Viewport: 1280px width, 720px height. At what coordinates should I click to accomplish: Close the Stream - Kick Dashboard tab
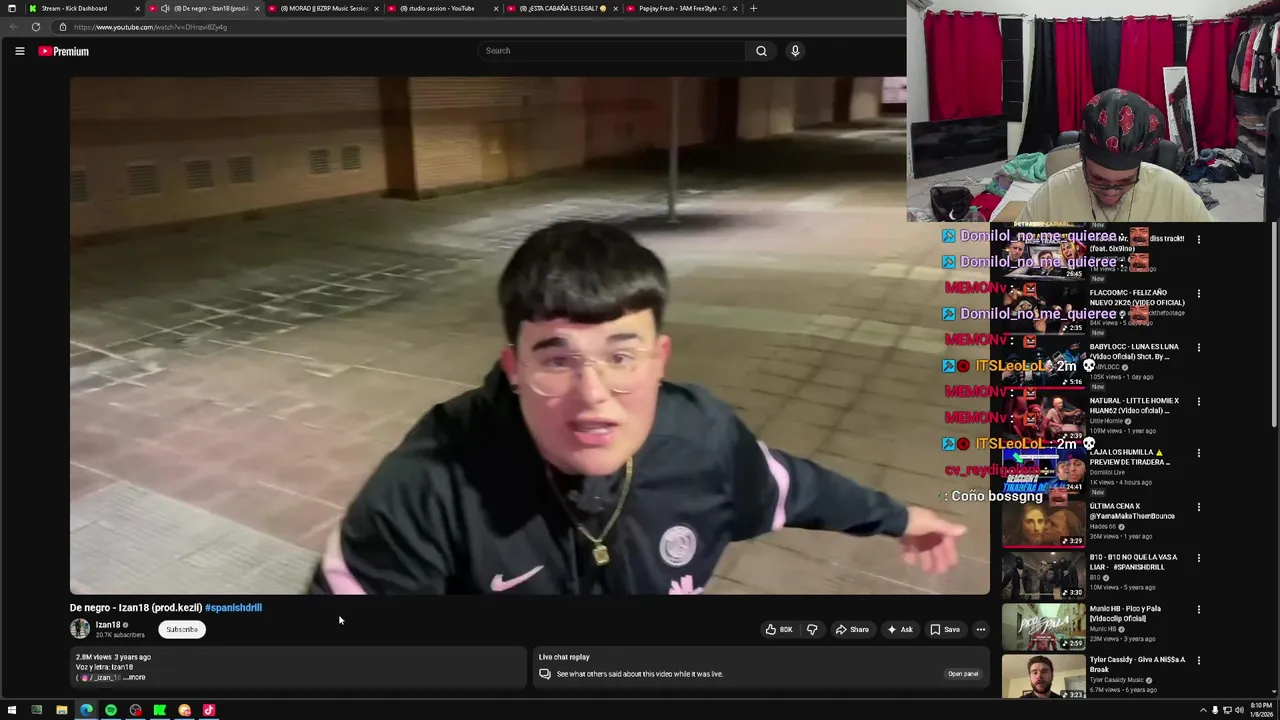pos(137,8)
